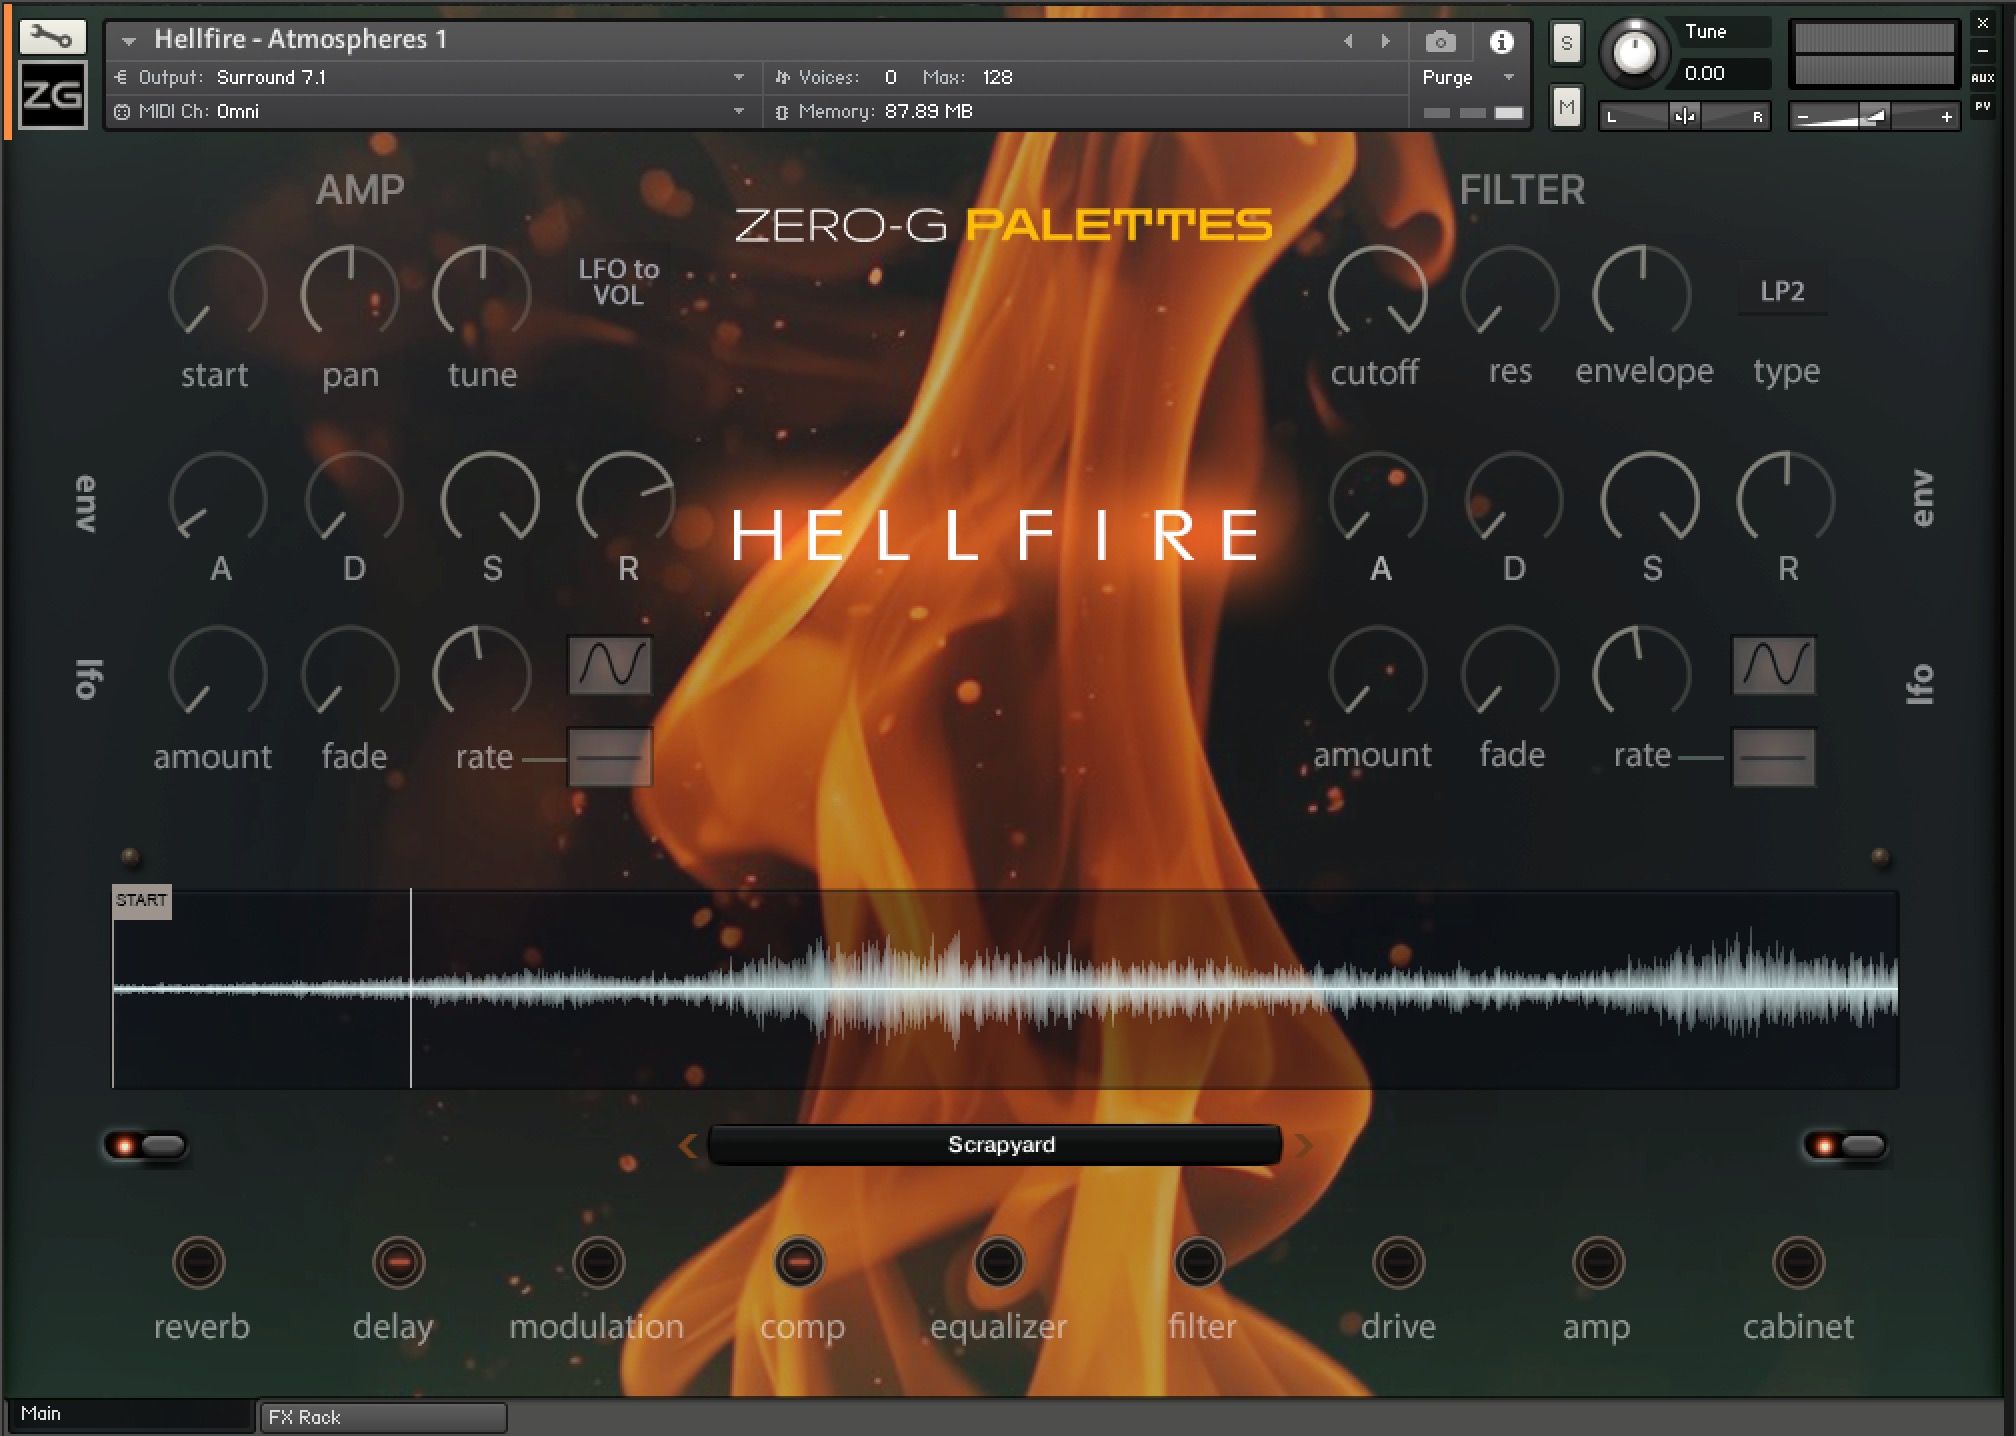Select next sound with right orange arrow
The width and height of the screenshot is (2016, 1436).
(x=1303, y=1145)
